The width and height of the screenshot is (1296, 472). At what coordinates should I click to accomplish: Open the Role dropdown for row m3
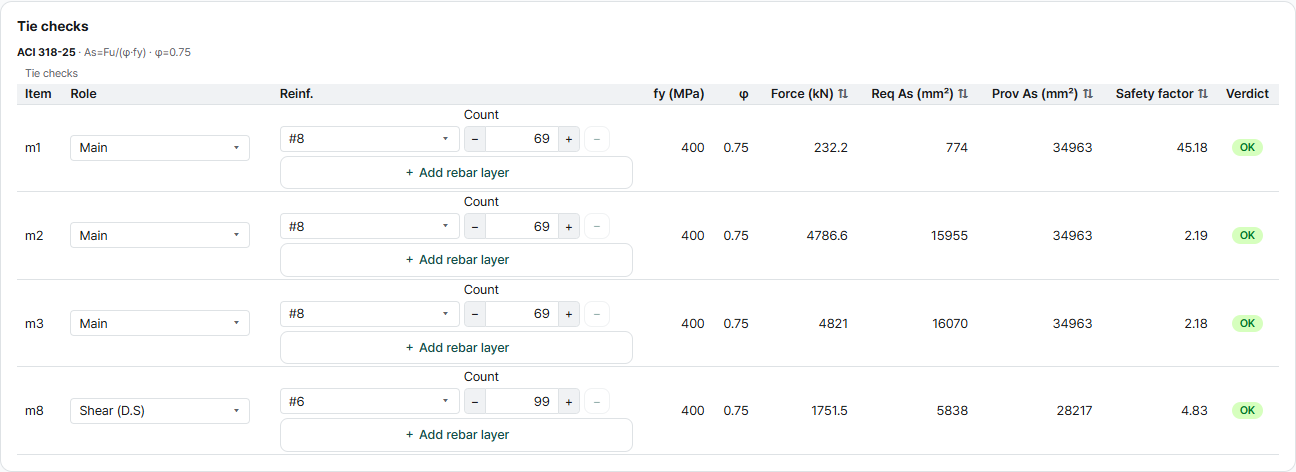coord(160,324)
